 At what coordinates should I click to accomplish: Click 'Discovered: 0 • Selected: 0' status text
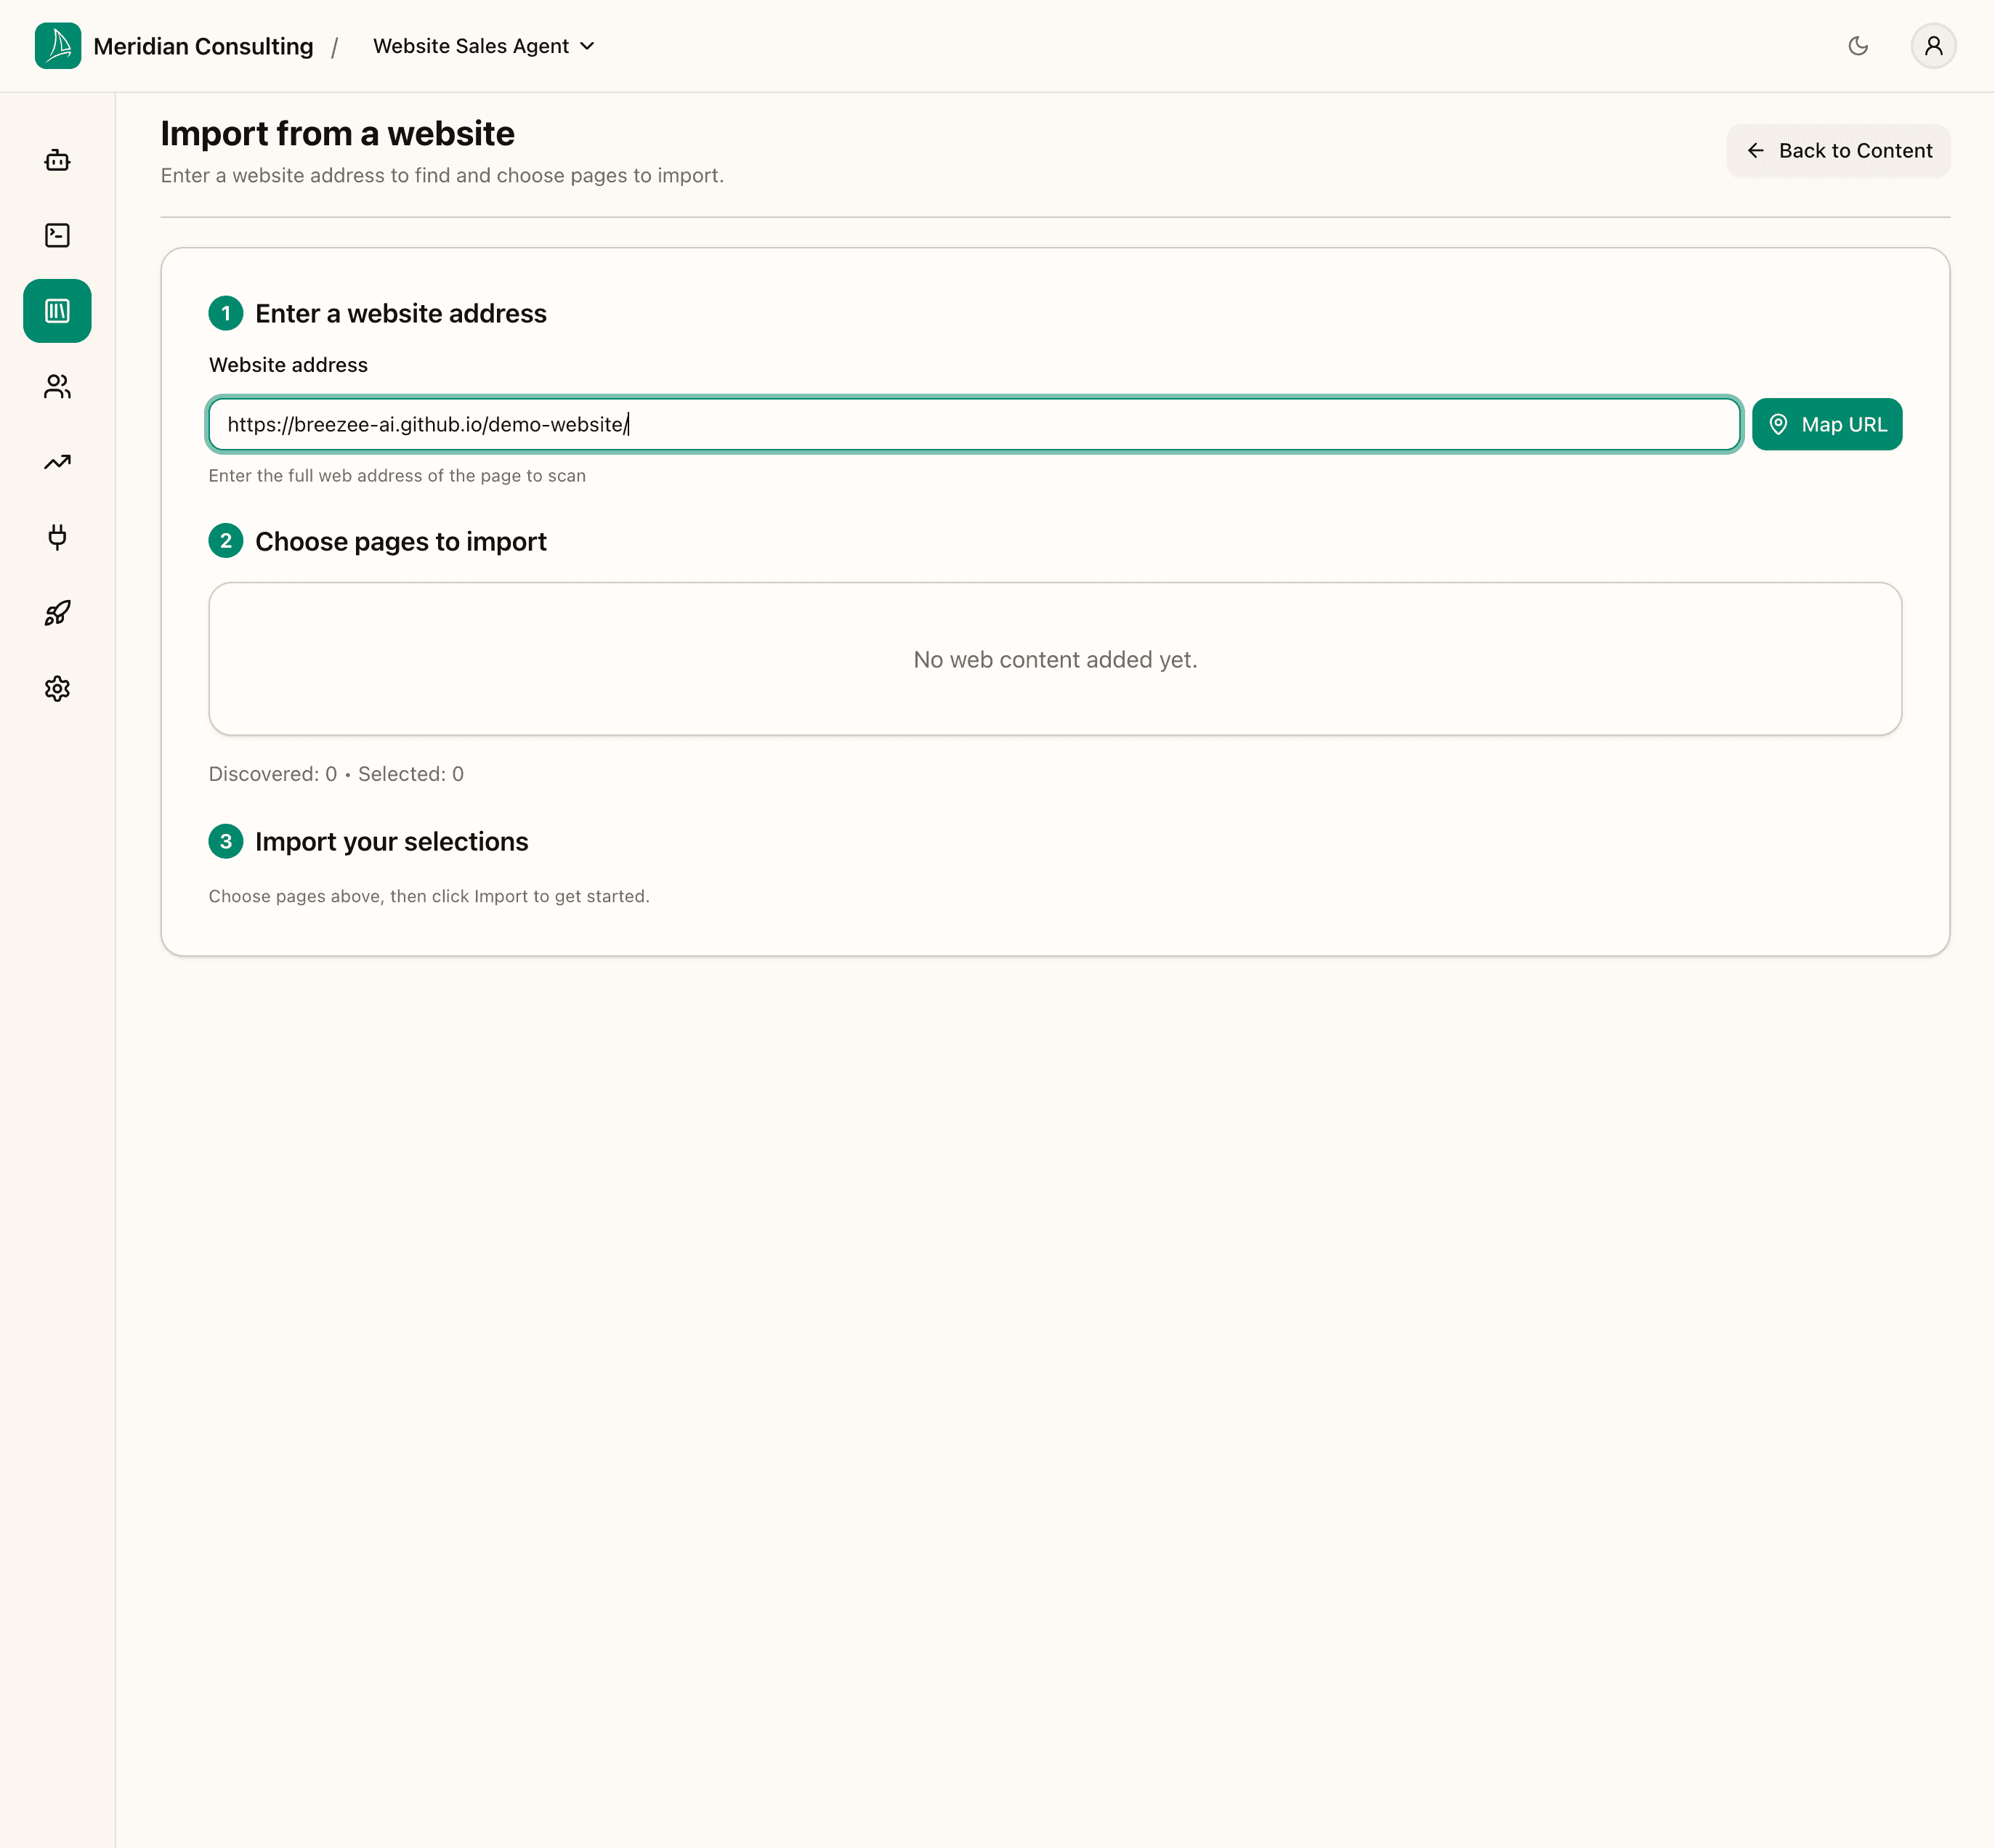tap(336, 774)
